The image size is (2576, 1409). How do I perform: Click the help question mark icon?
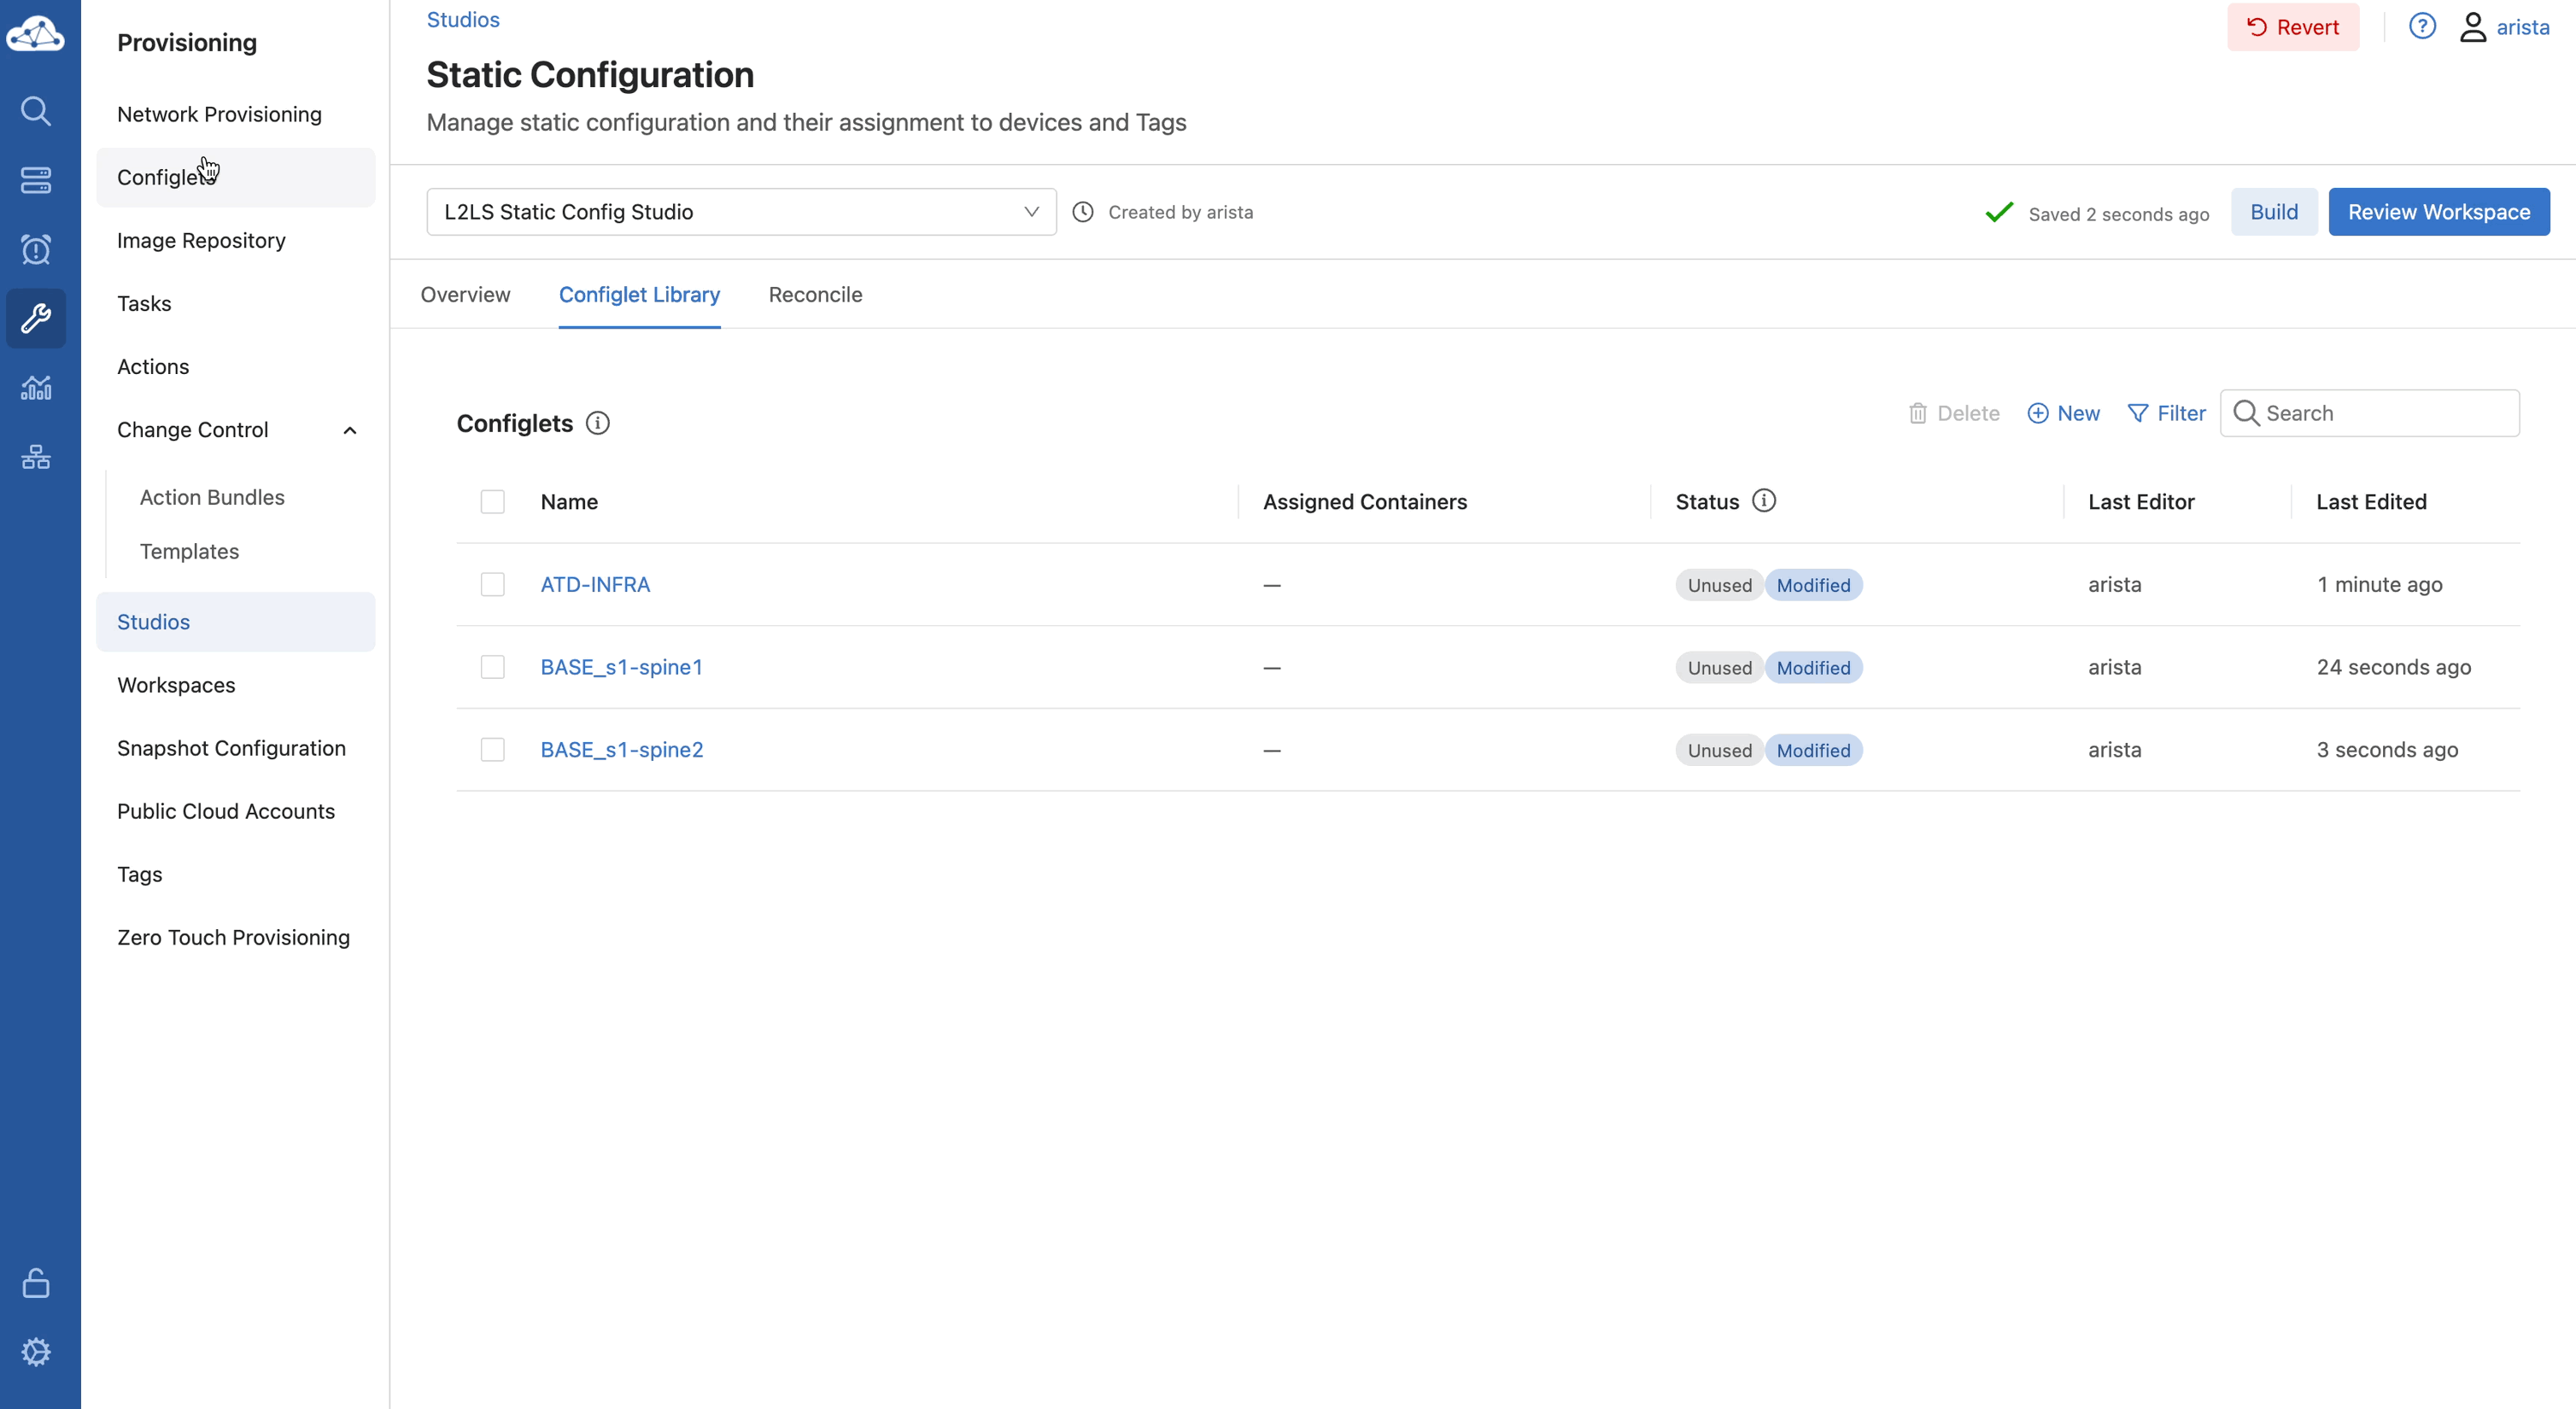point(2421,27)
